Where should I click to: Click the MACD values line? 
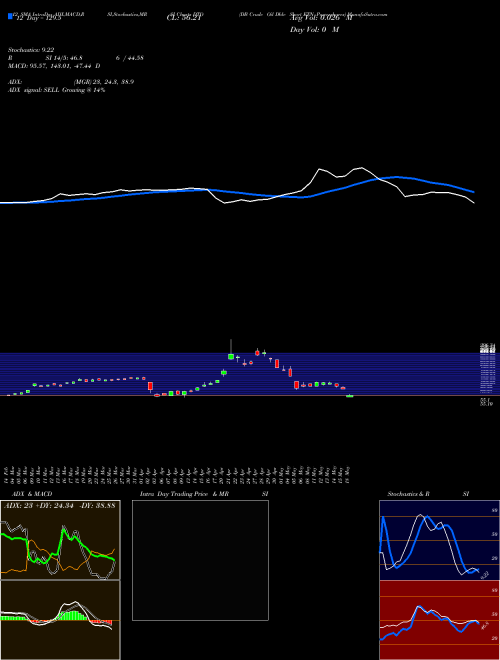pos(54,66)
